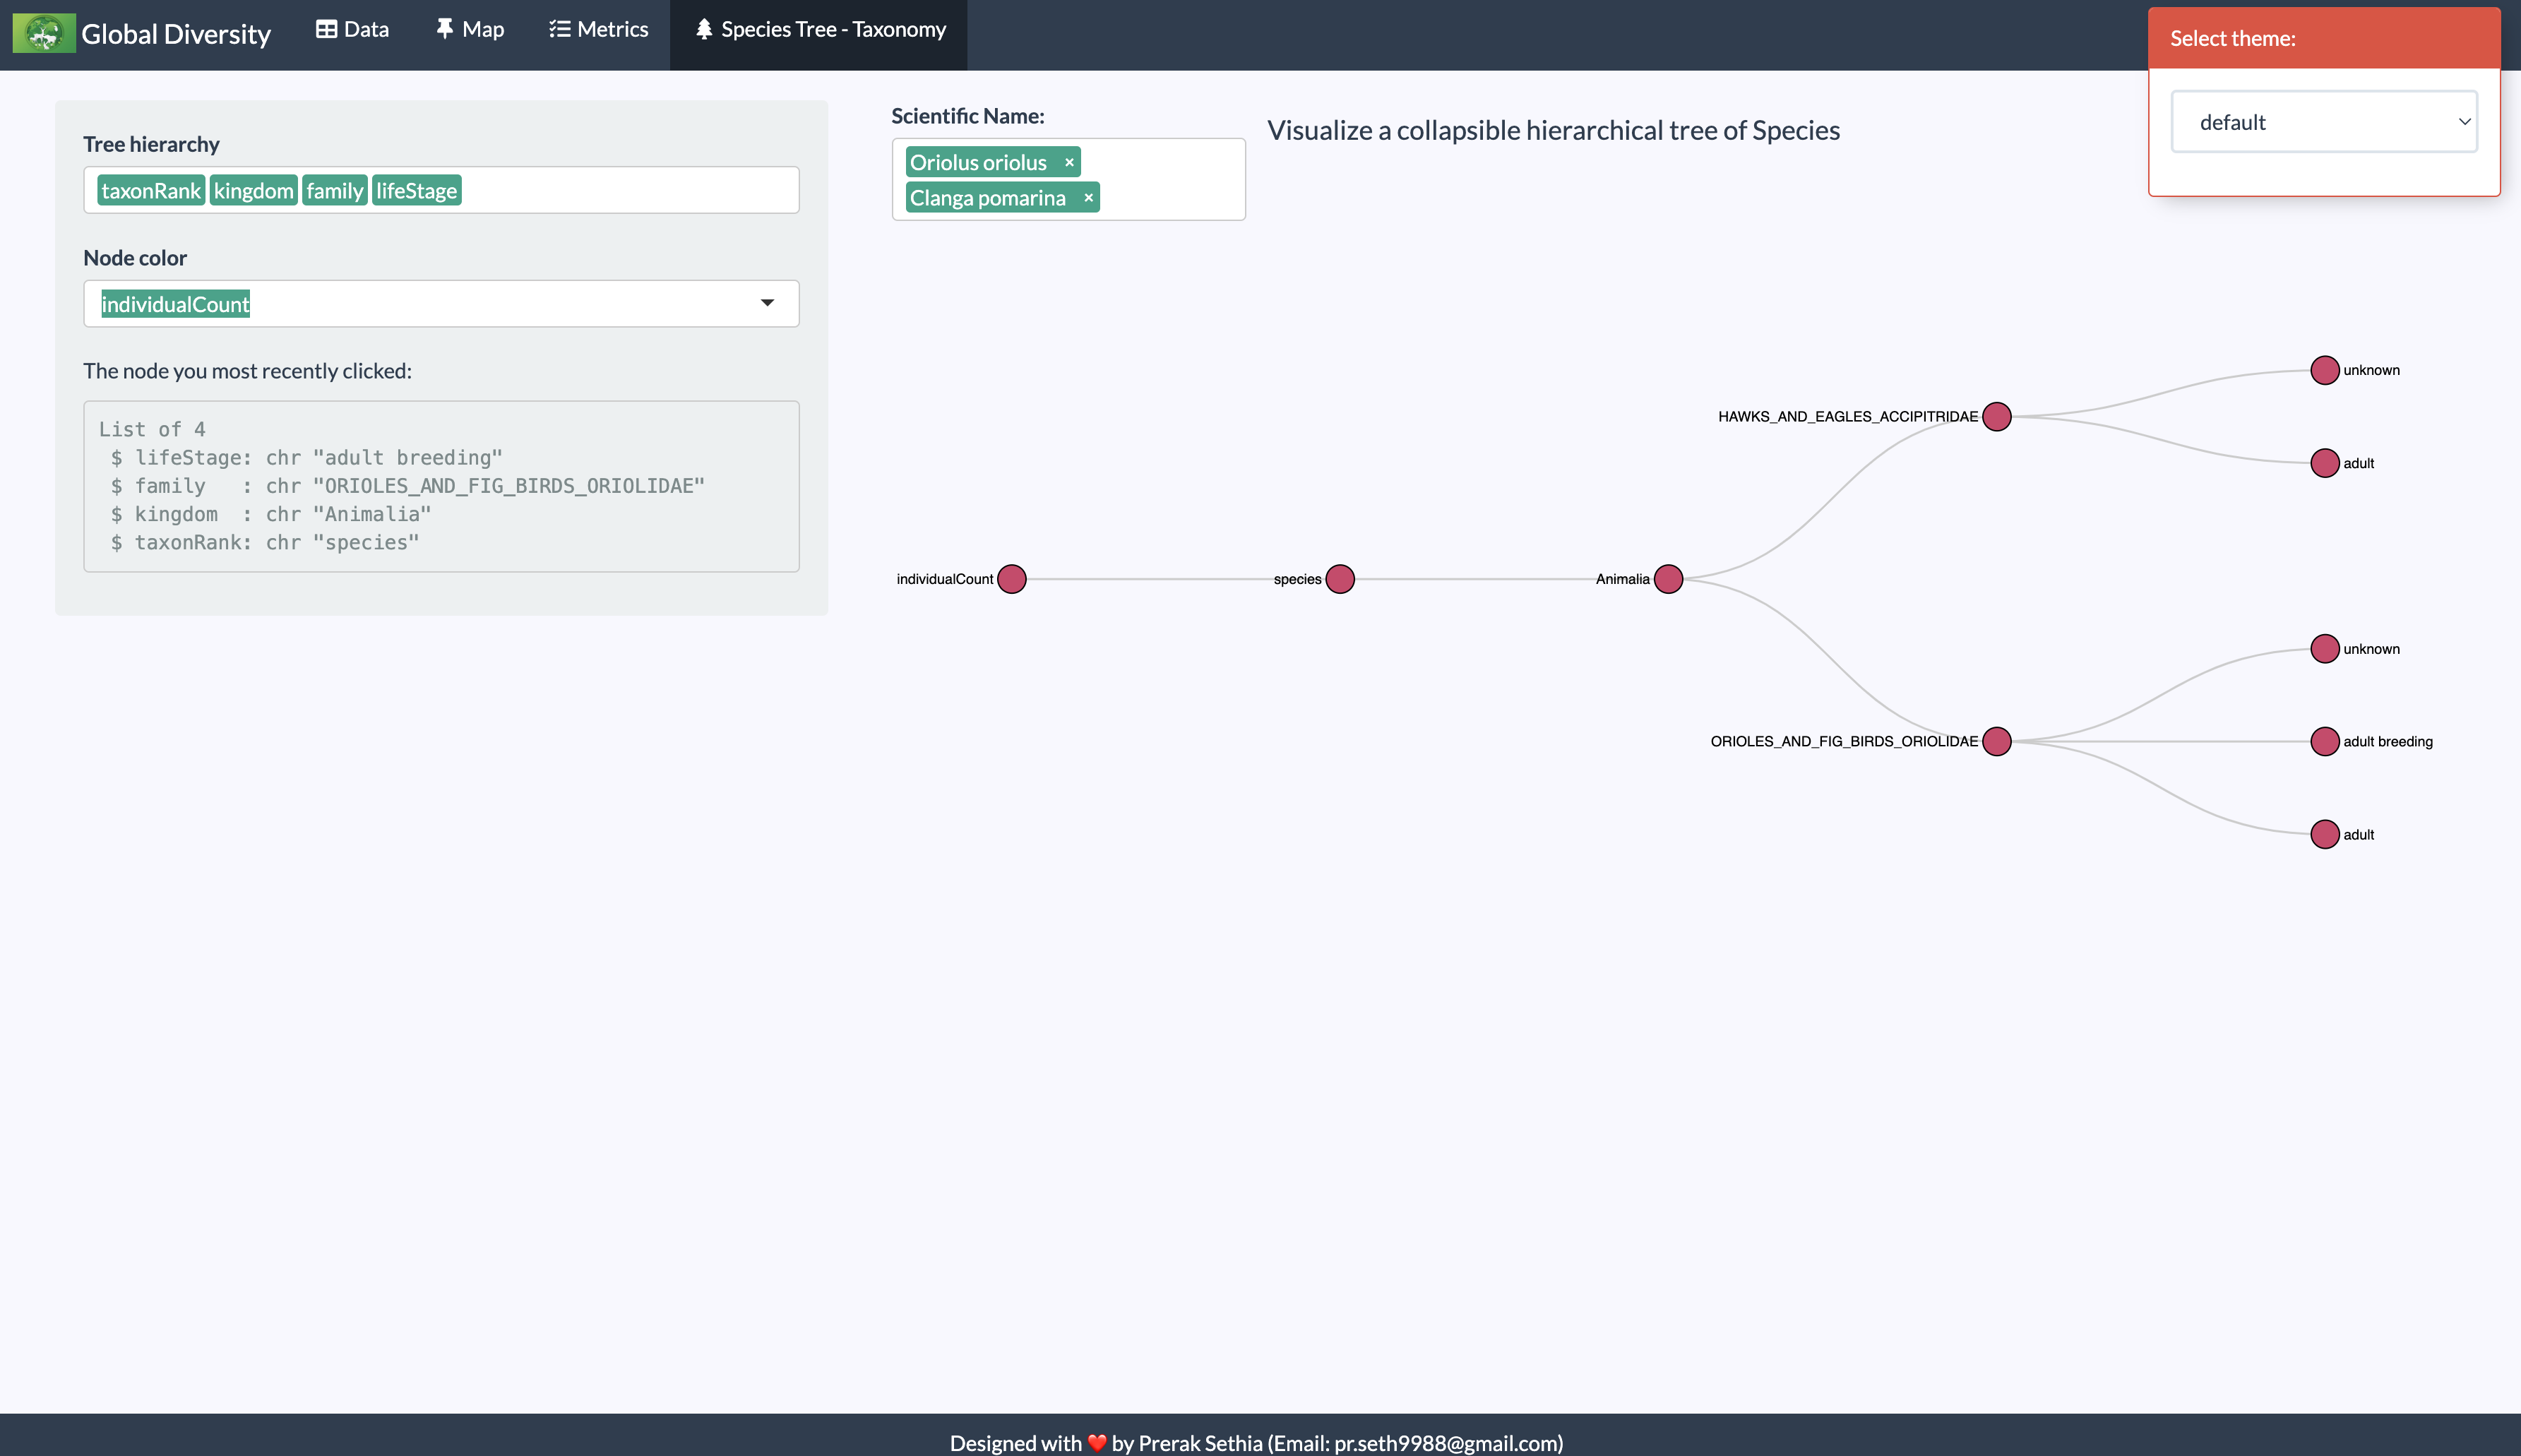
Task: Switch to the Data tab
Action: [x=353, y=28]
